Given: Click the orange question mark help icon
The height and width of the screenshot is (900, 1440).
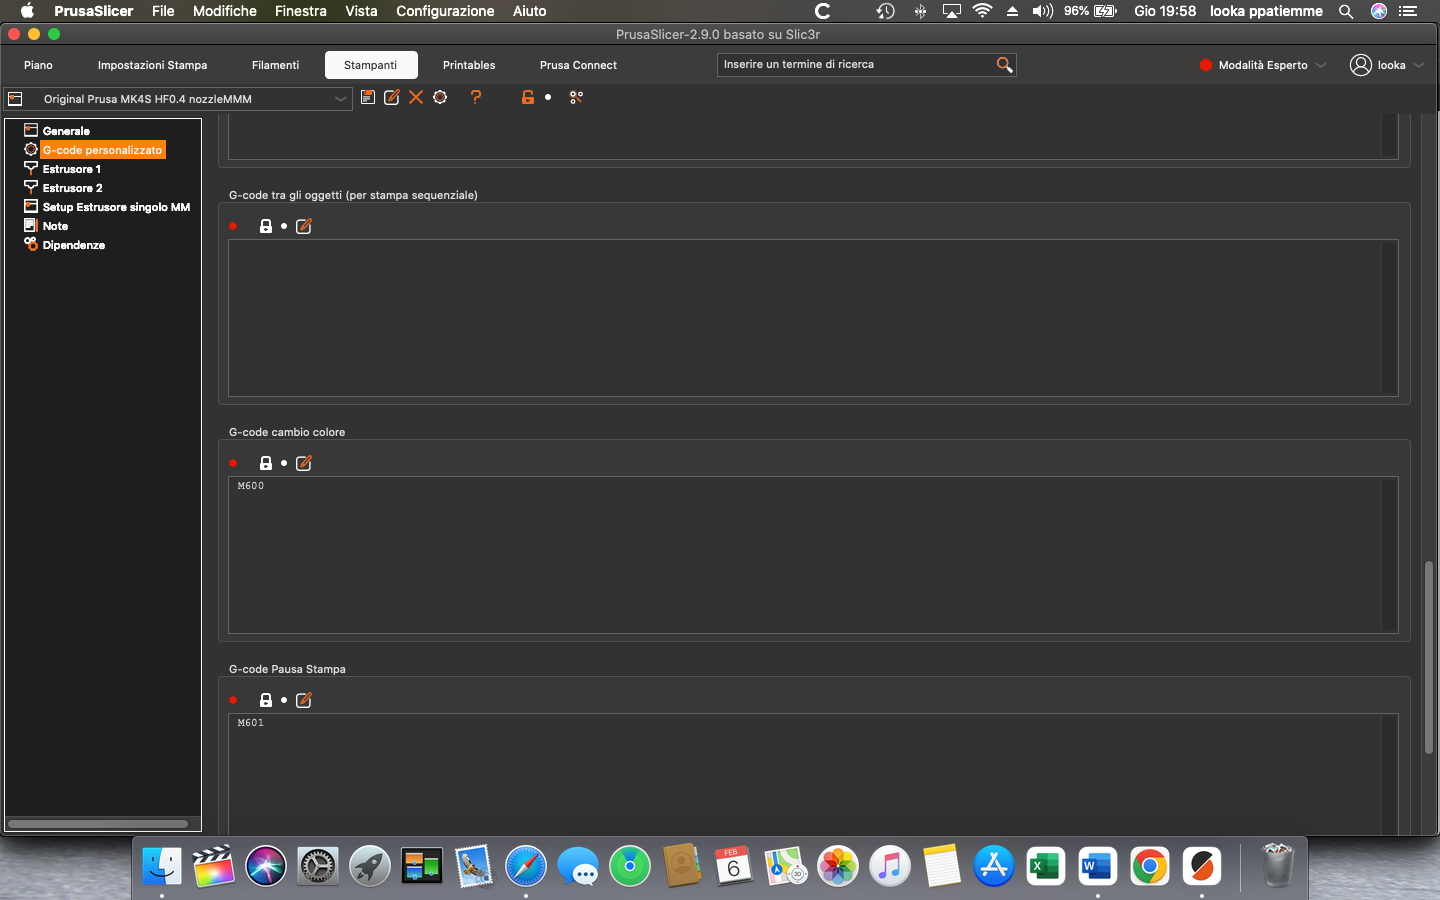Looking at the screenshot, I should pyautogui.click(x=476, y=97).
